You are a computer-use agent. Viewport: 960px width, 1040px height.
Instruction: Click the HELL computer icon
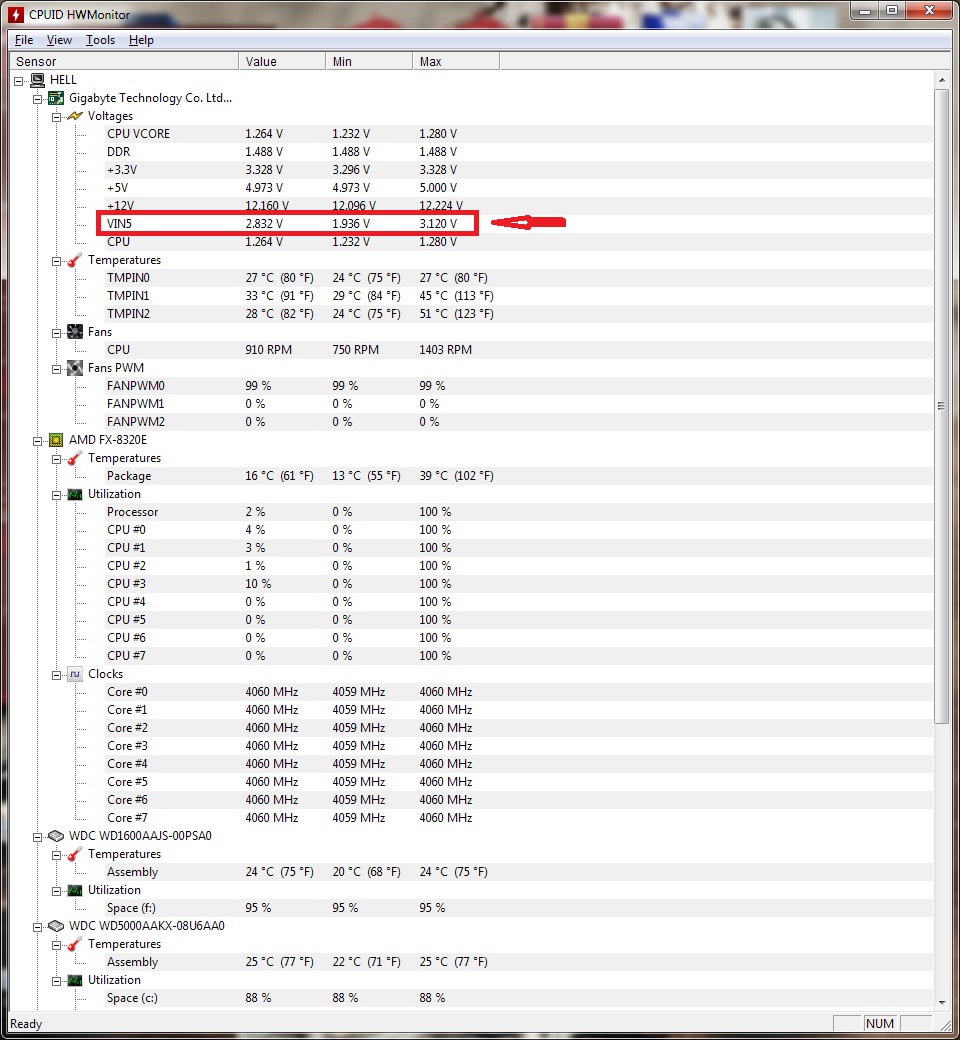click(x=38, y=80)
